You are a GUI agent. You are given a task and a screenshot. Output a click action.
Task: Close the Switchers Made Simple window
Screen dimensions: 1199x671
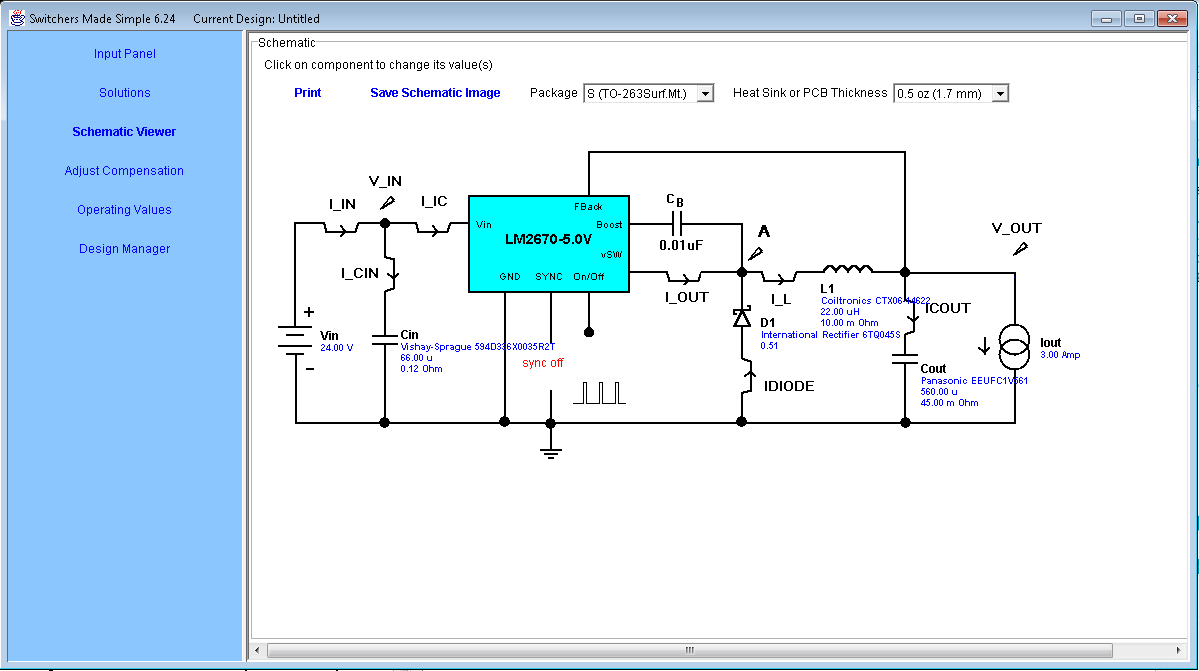click(1172, 18)
